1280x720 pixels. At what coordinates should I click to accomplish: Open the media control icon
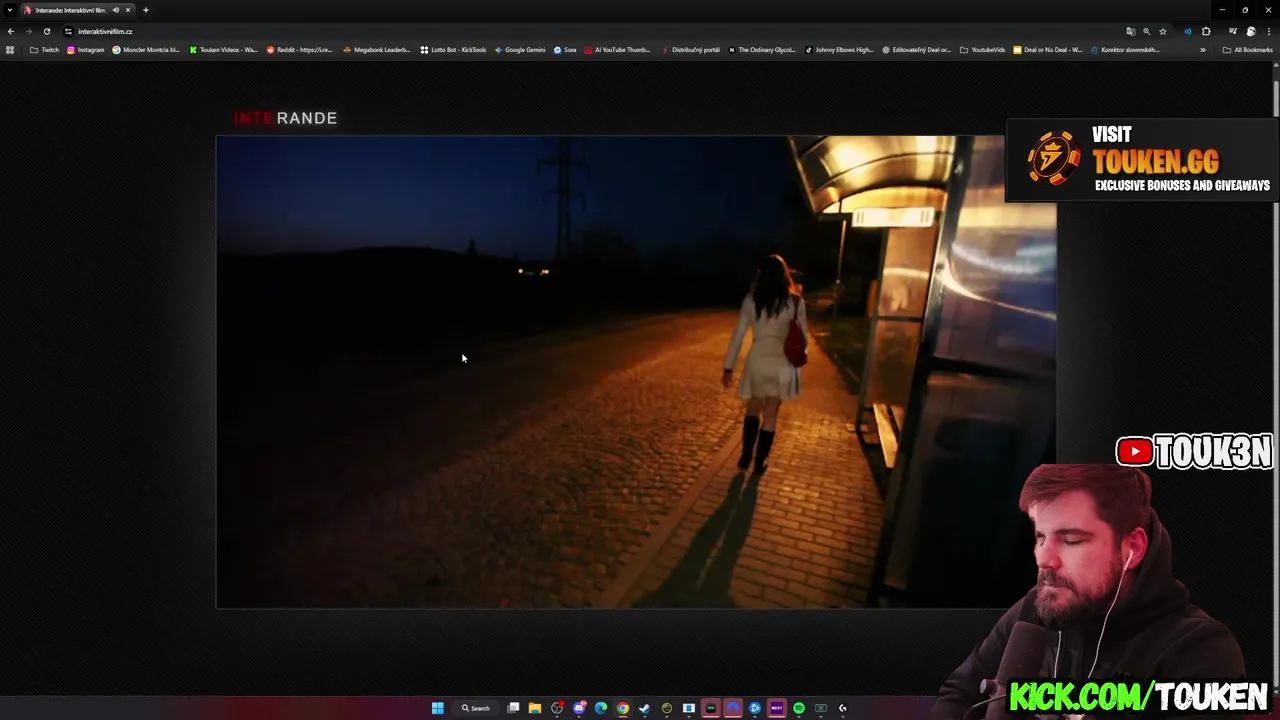point(1233,31)
